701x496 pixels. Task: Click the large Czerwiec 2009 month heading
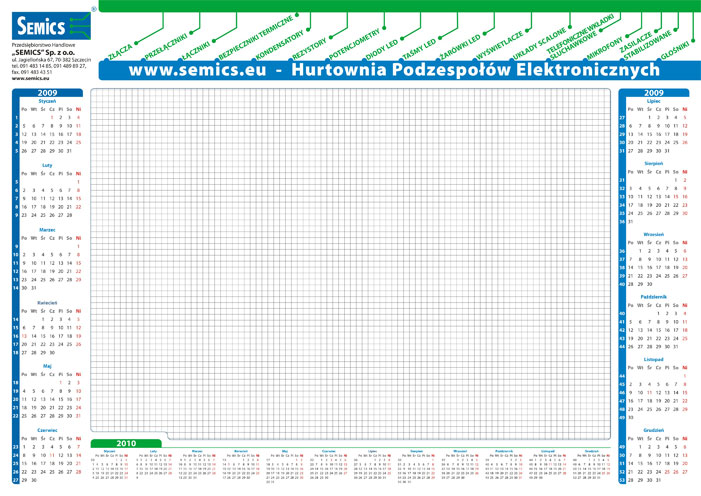47,430
